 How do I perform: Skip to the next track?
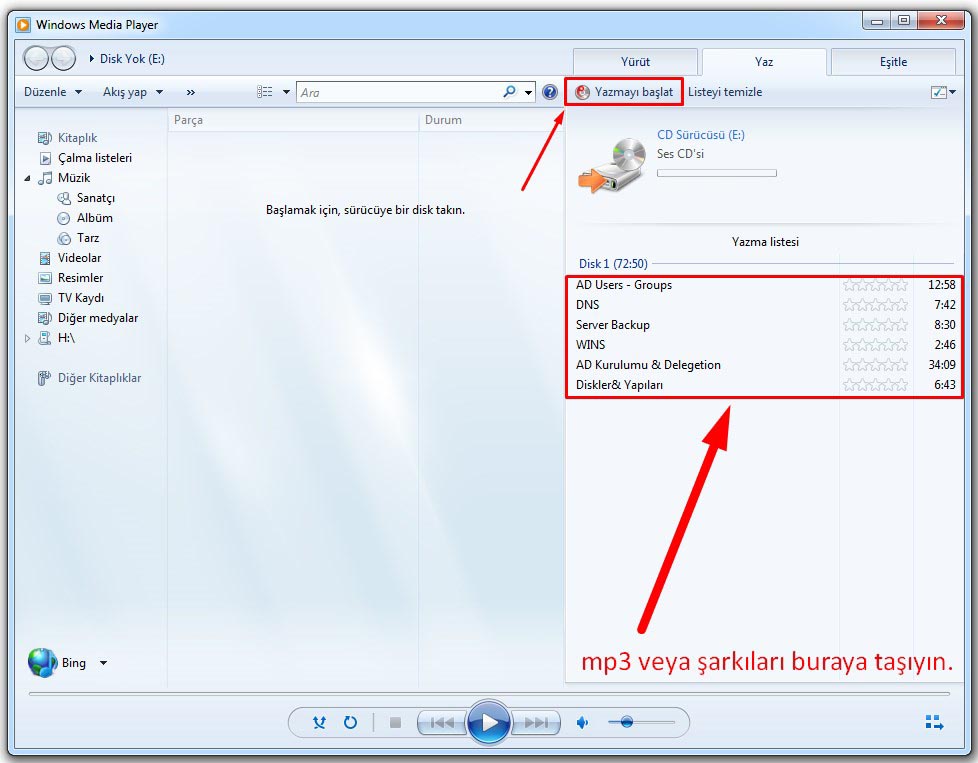(537, 722)
